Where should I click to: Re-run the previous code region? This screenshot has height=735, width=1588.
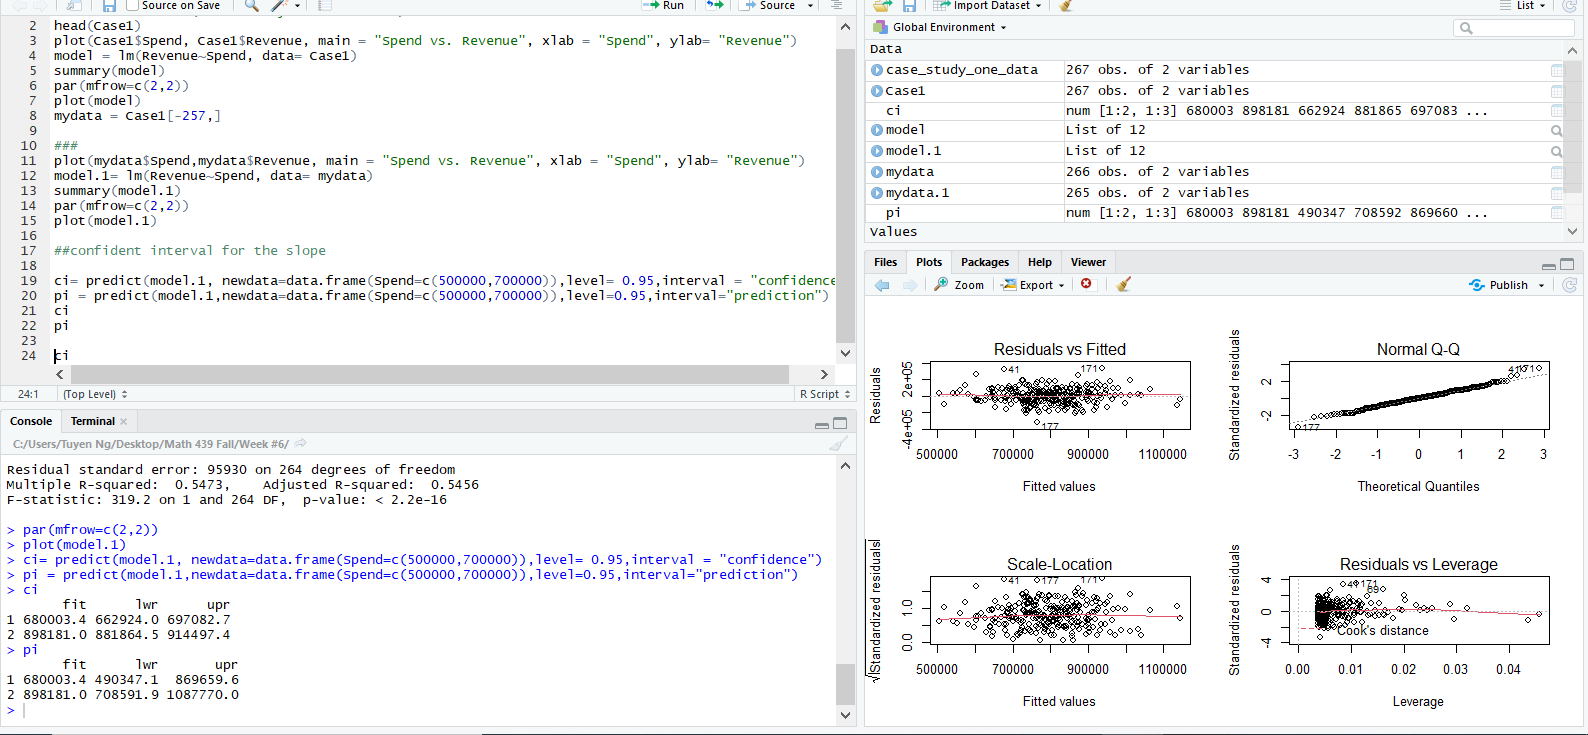click(x=714, y=6)
